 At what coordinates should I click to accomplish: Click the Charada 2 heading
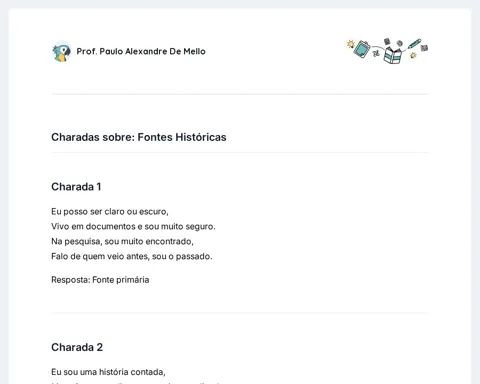[x=77, y=347]
